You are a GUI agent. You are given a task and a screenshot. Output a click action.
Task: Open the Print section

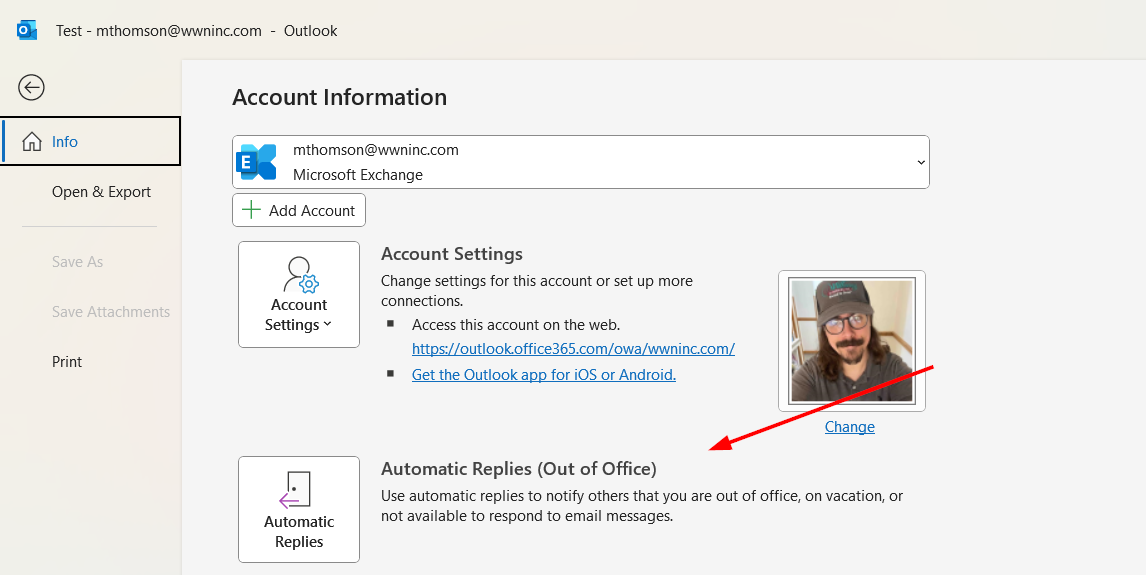[67, 362]
